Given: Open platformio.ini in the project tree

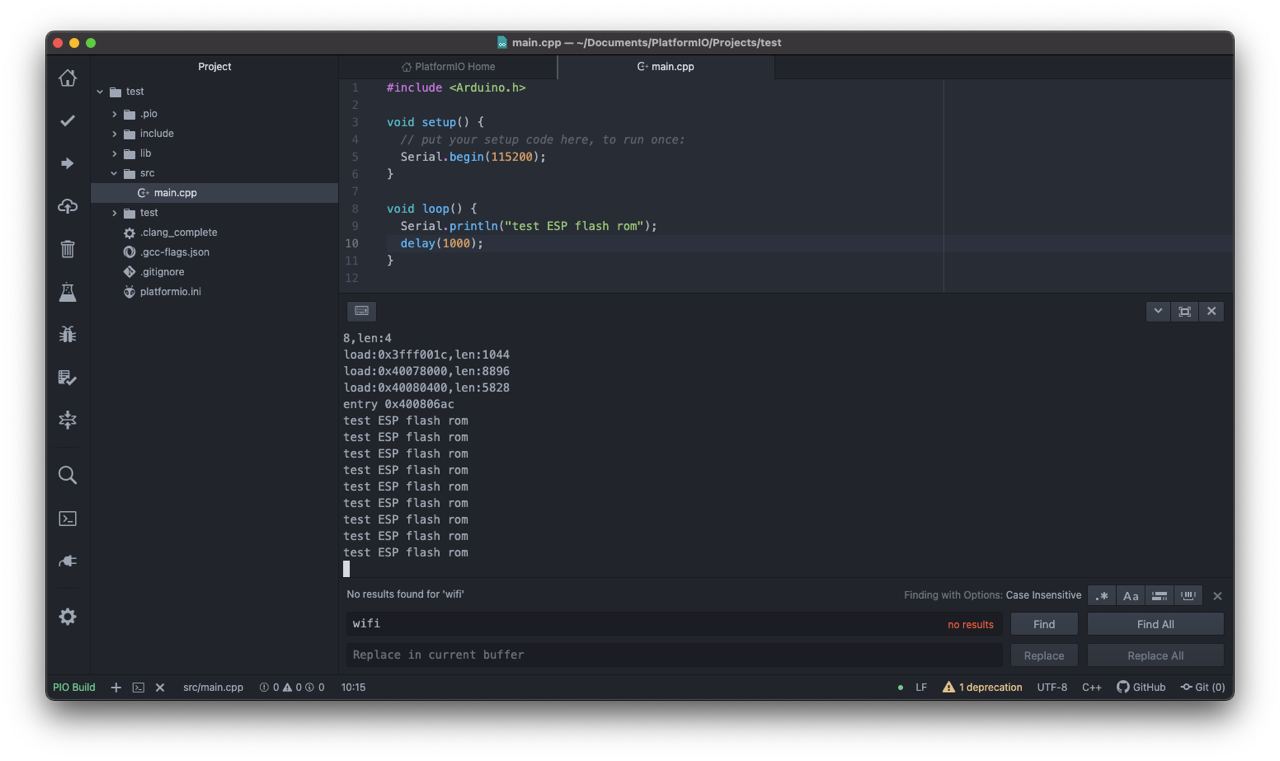Looking at the screenshot, I should pos(170,292).
